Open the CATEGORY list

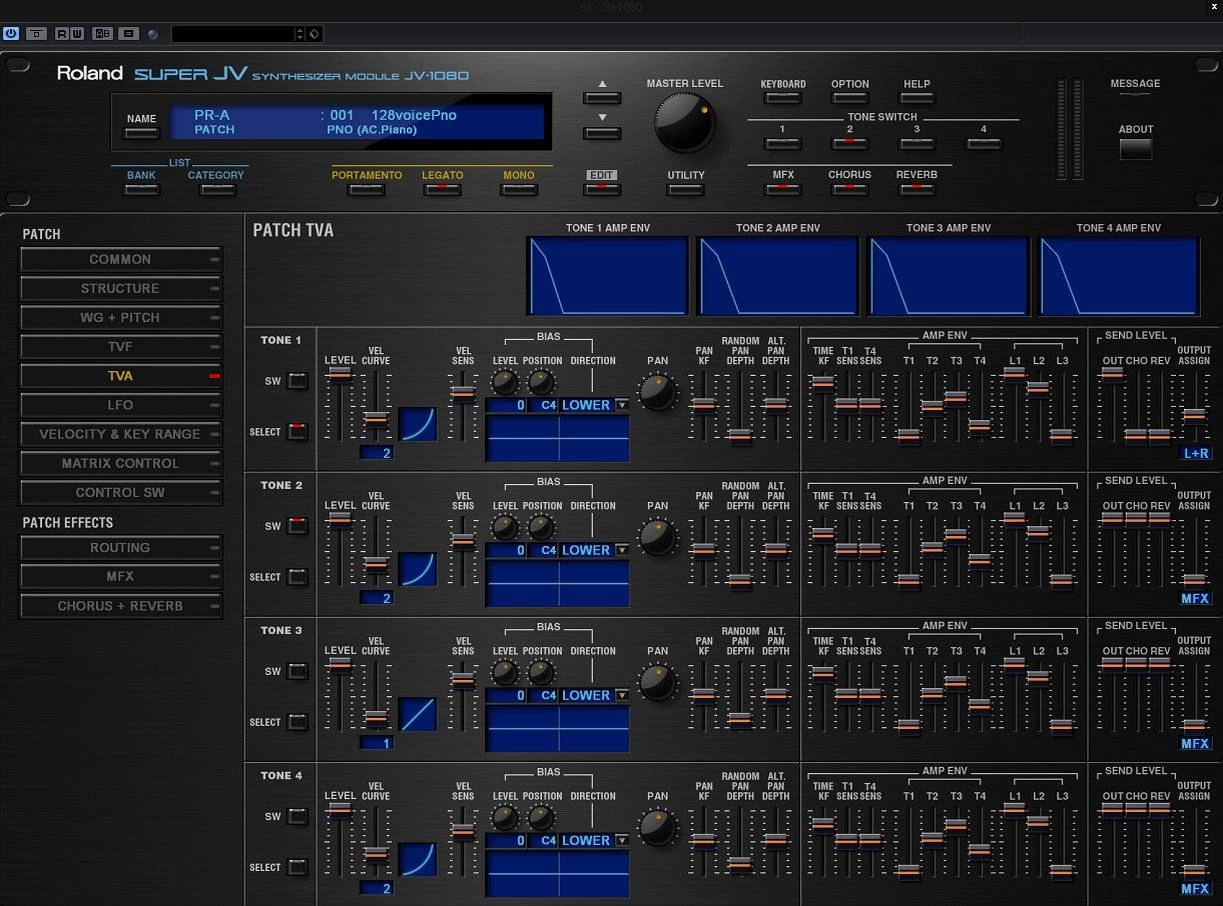click(x=215, y=189)
